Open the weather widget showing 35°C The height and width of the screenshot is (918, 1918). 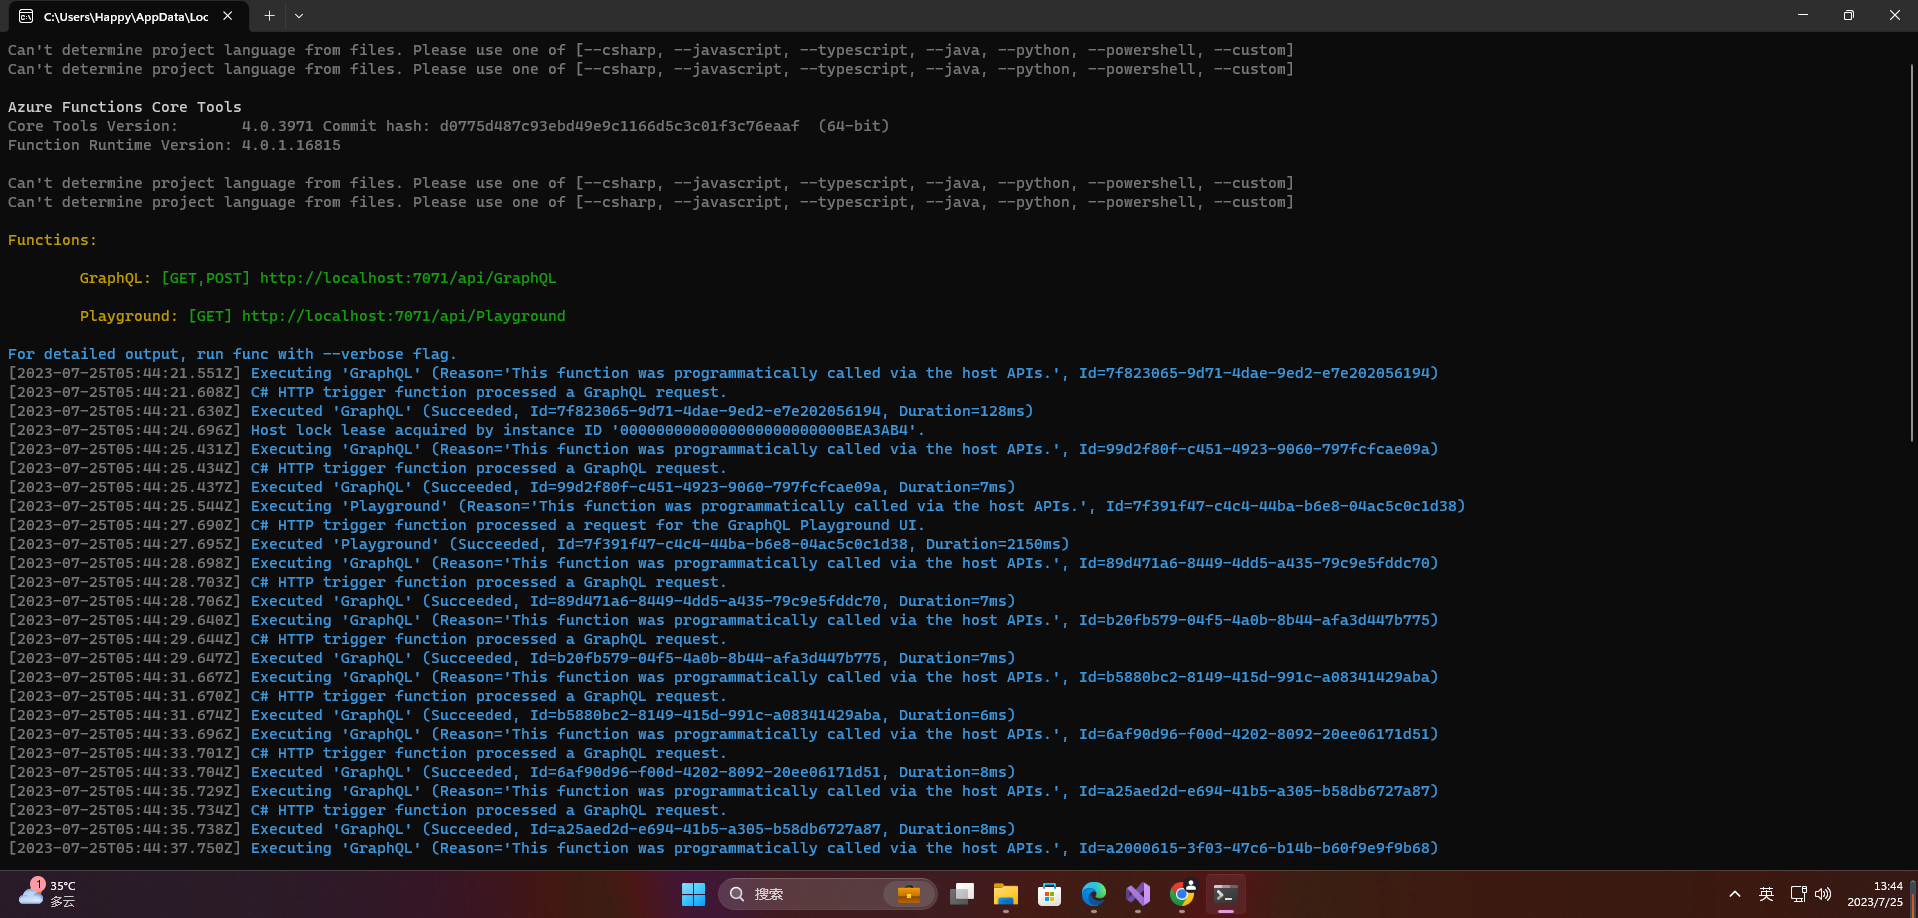point(48,894)
